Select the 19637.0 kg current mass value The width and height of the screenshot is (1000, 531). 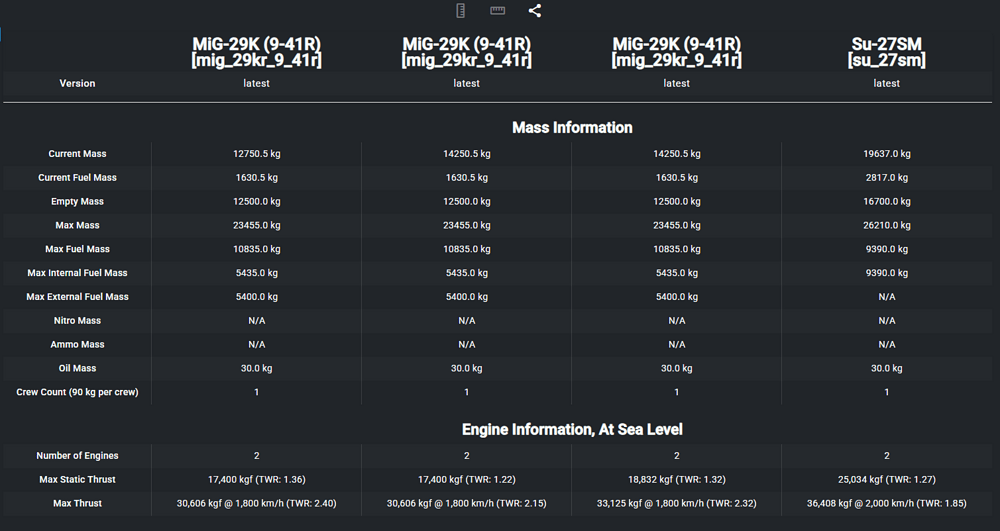886,154
